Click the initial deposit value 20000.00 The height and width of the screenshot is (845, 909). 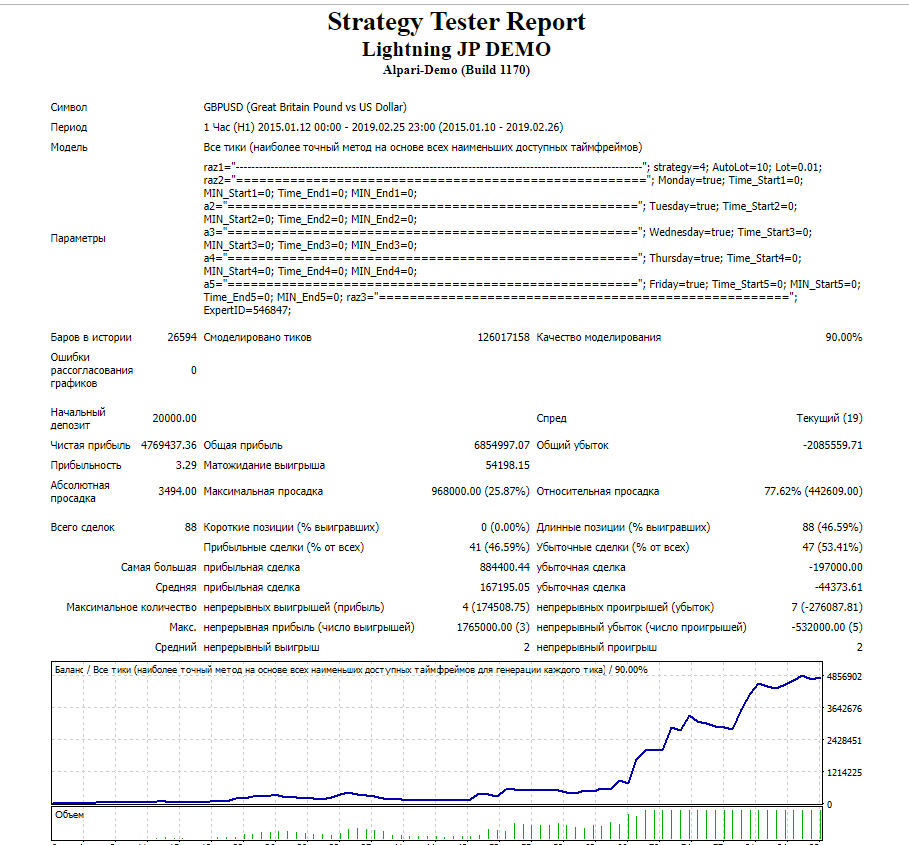tap(174, 418)
